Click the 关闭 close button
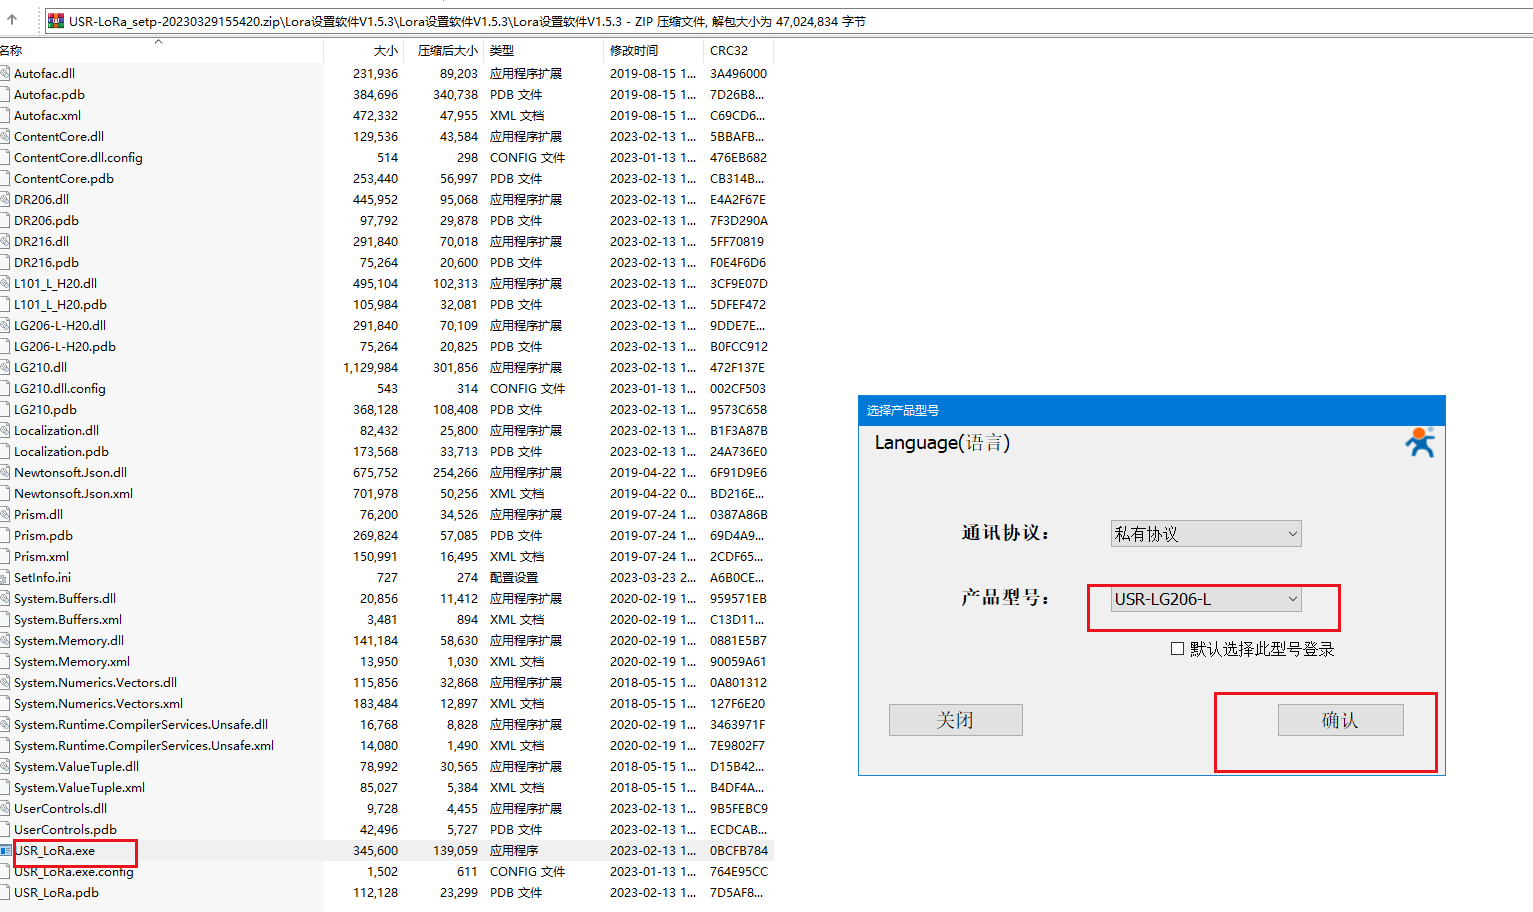The height and width of the screenshot is (912, 1533). click(955, 720)
